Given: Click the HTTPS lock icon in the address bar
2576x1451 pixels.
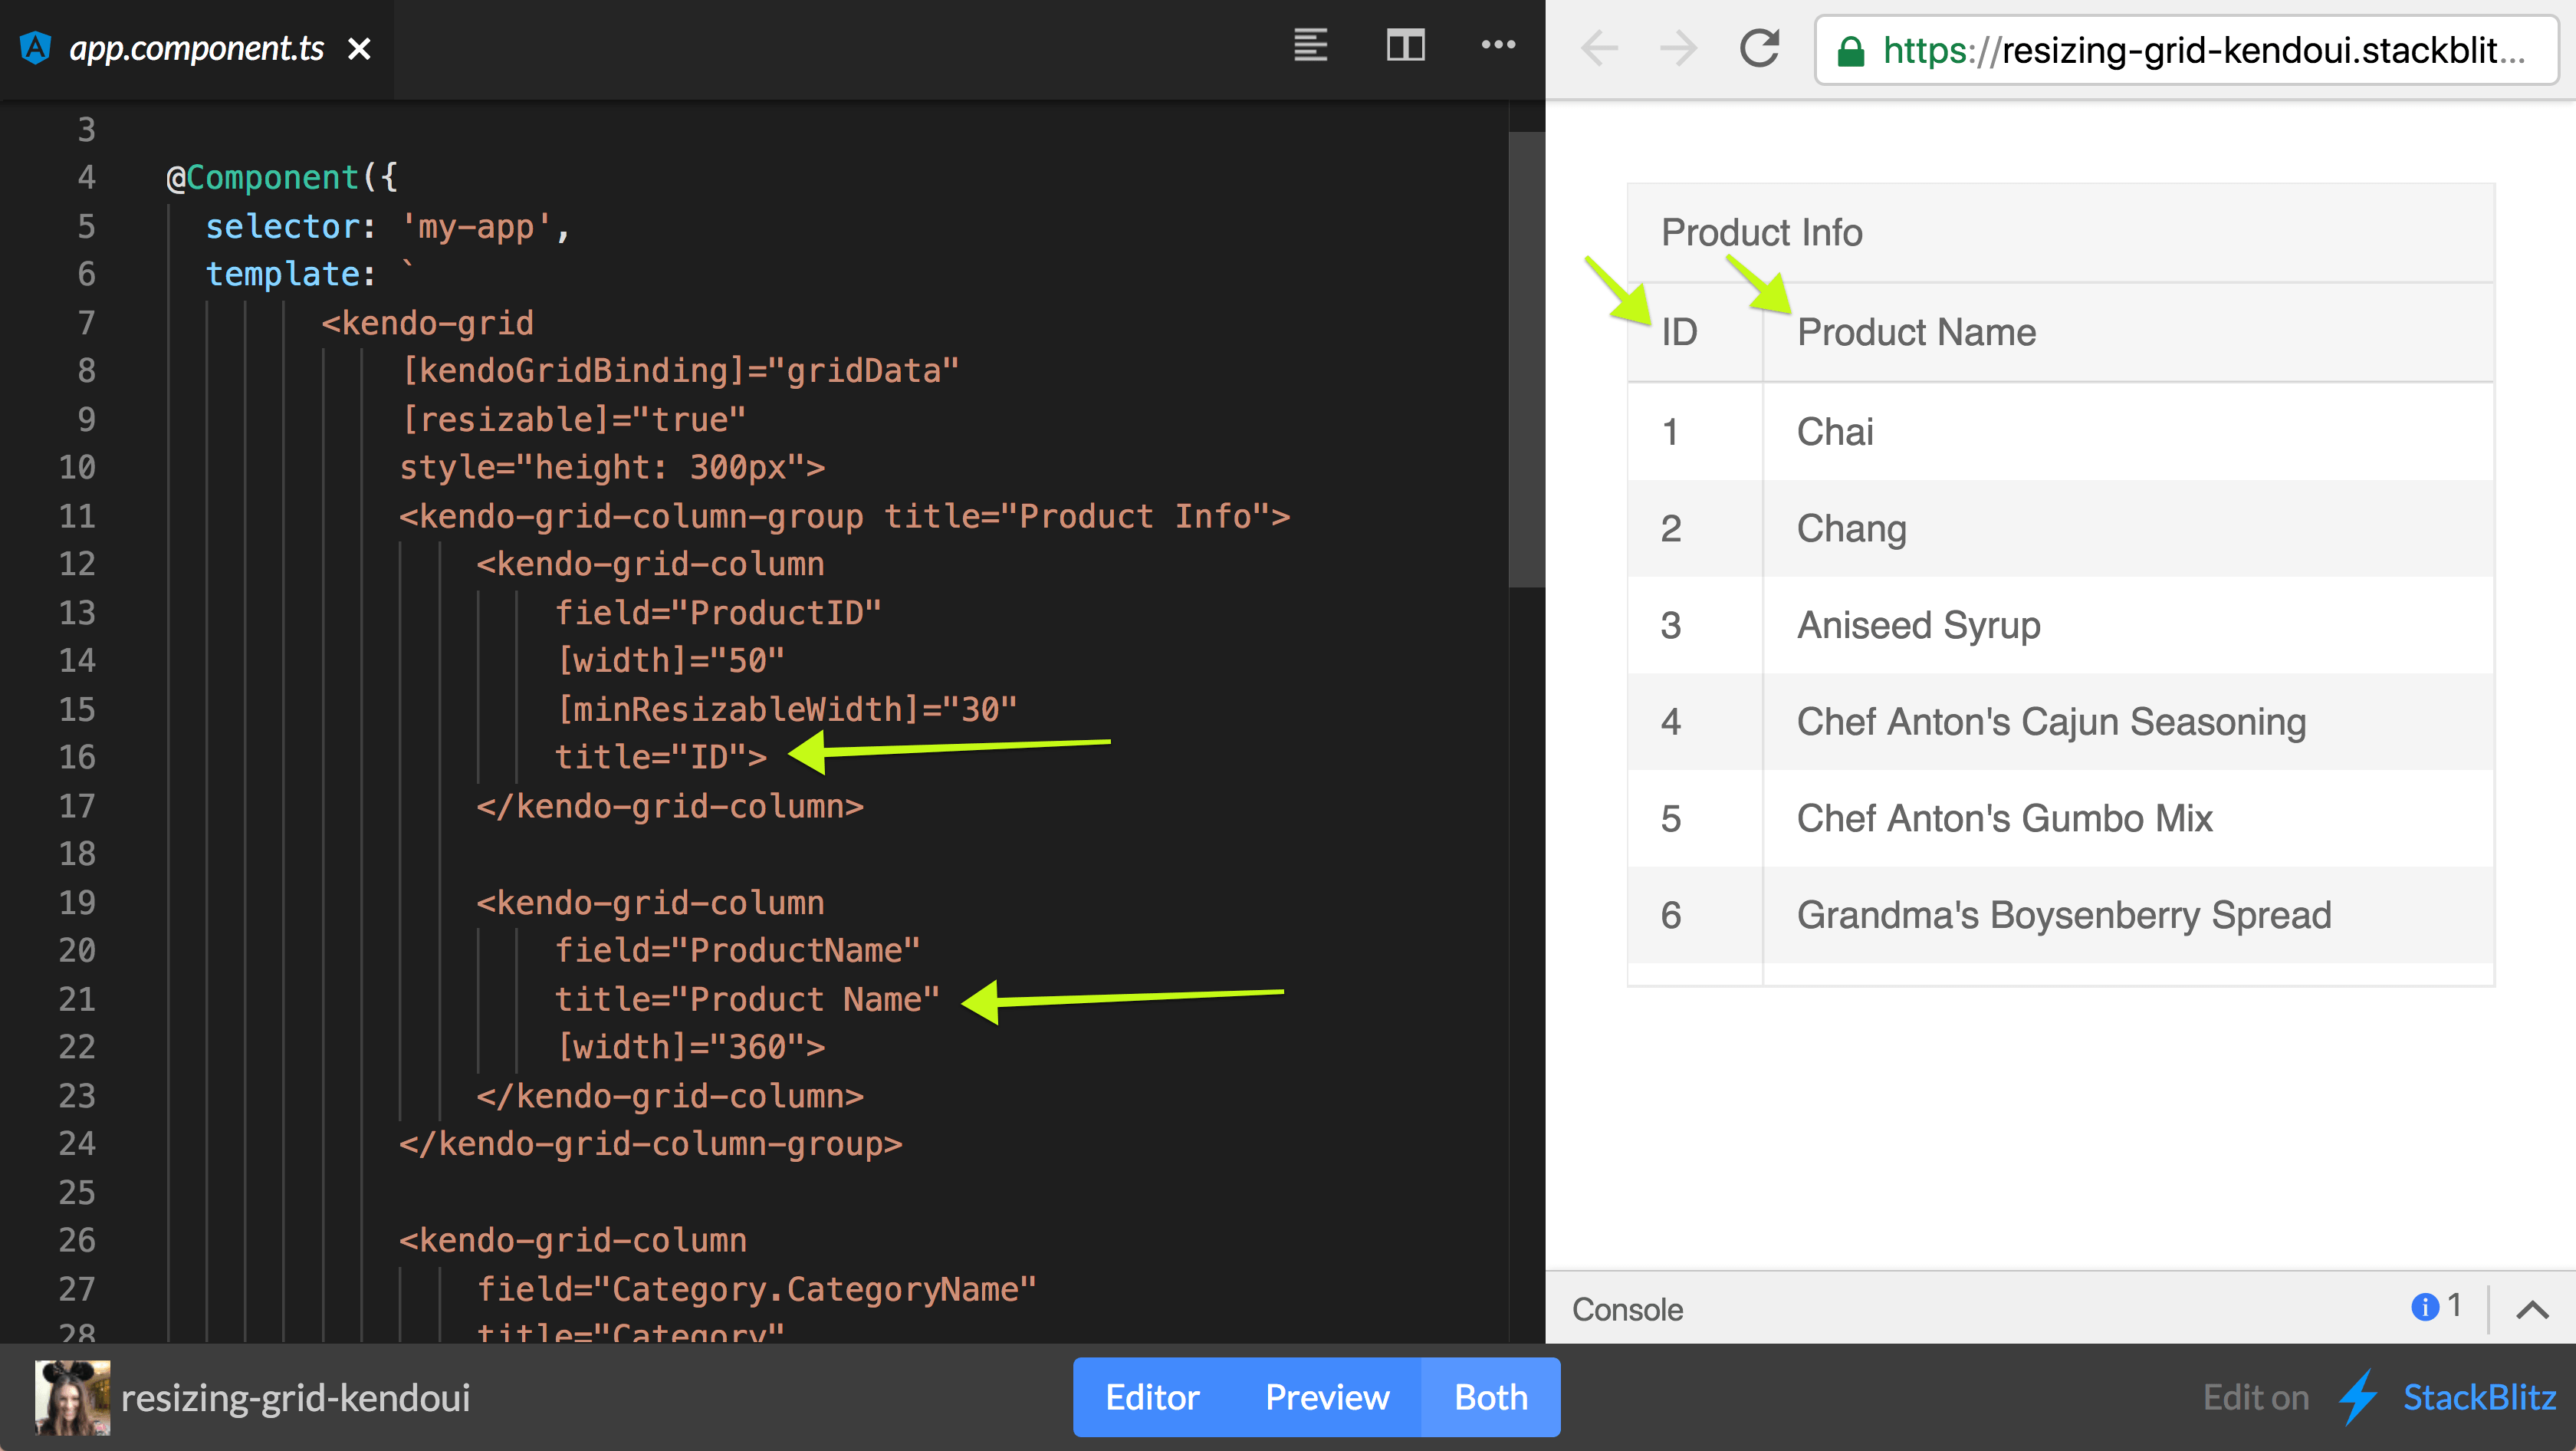Looking at the screenshot, I should click(x=1852, y=50).
